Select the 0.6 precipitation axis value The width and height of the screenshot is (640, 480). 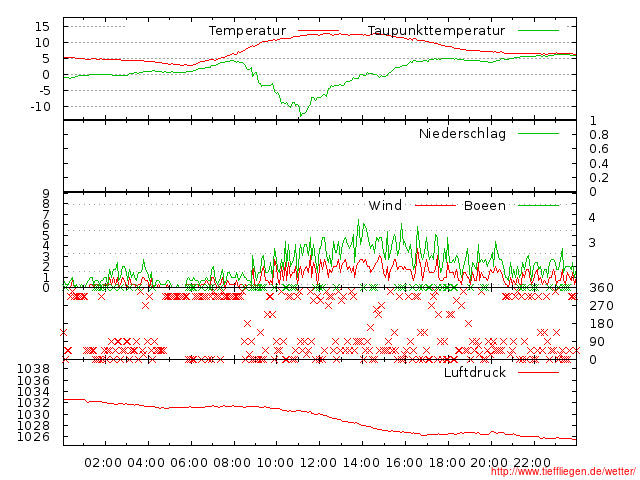pos(599,149)
